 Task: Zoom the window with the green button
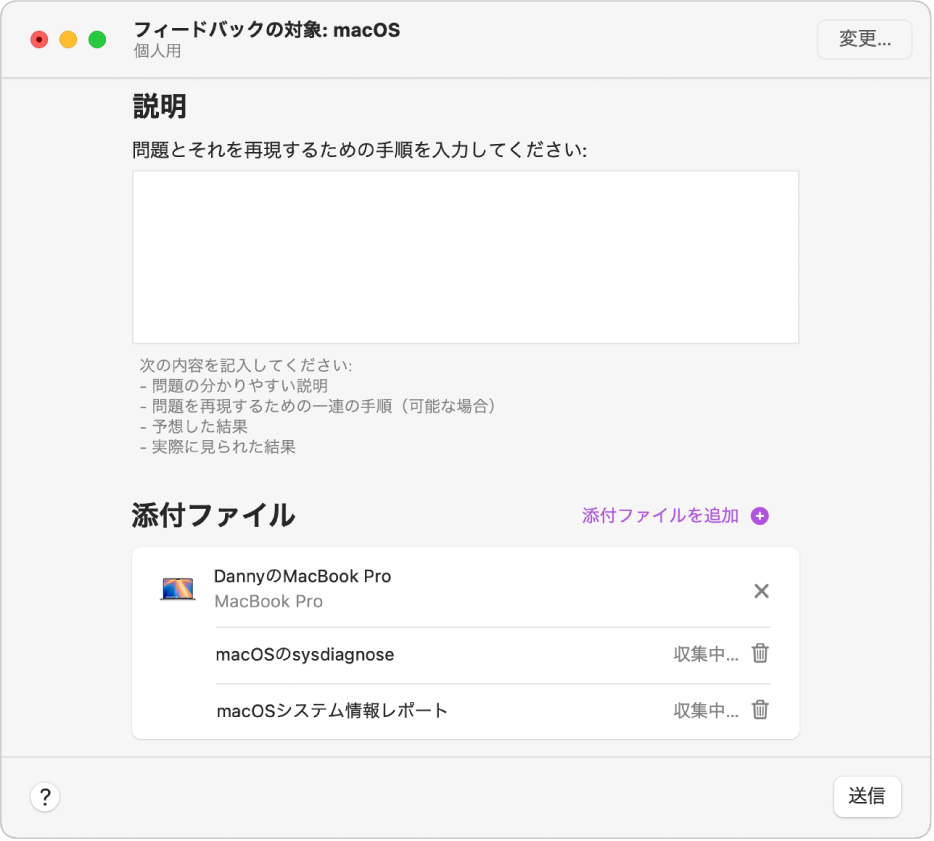point(98,40)
